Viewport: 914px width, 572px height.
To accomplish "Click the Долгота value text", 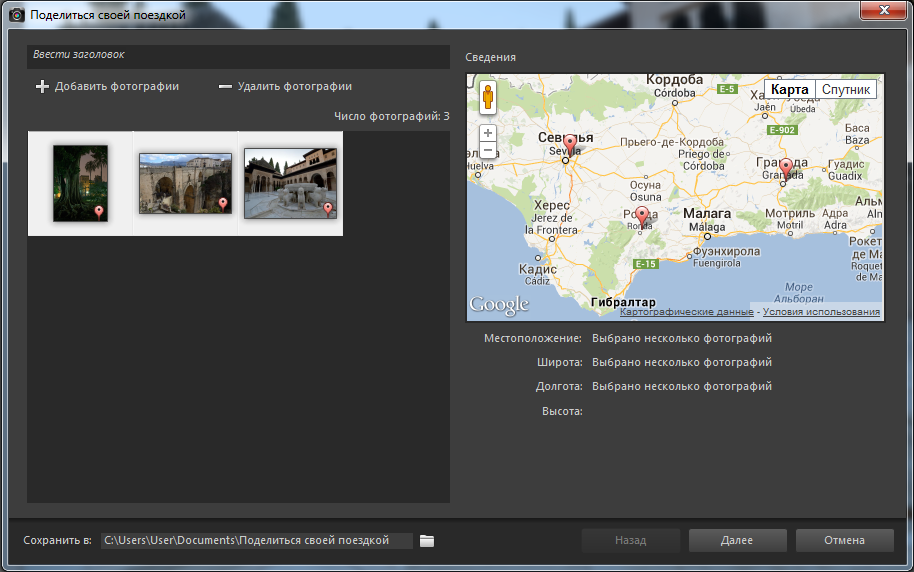I will 682,386.
